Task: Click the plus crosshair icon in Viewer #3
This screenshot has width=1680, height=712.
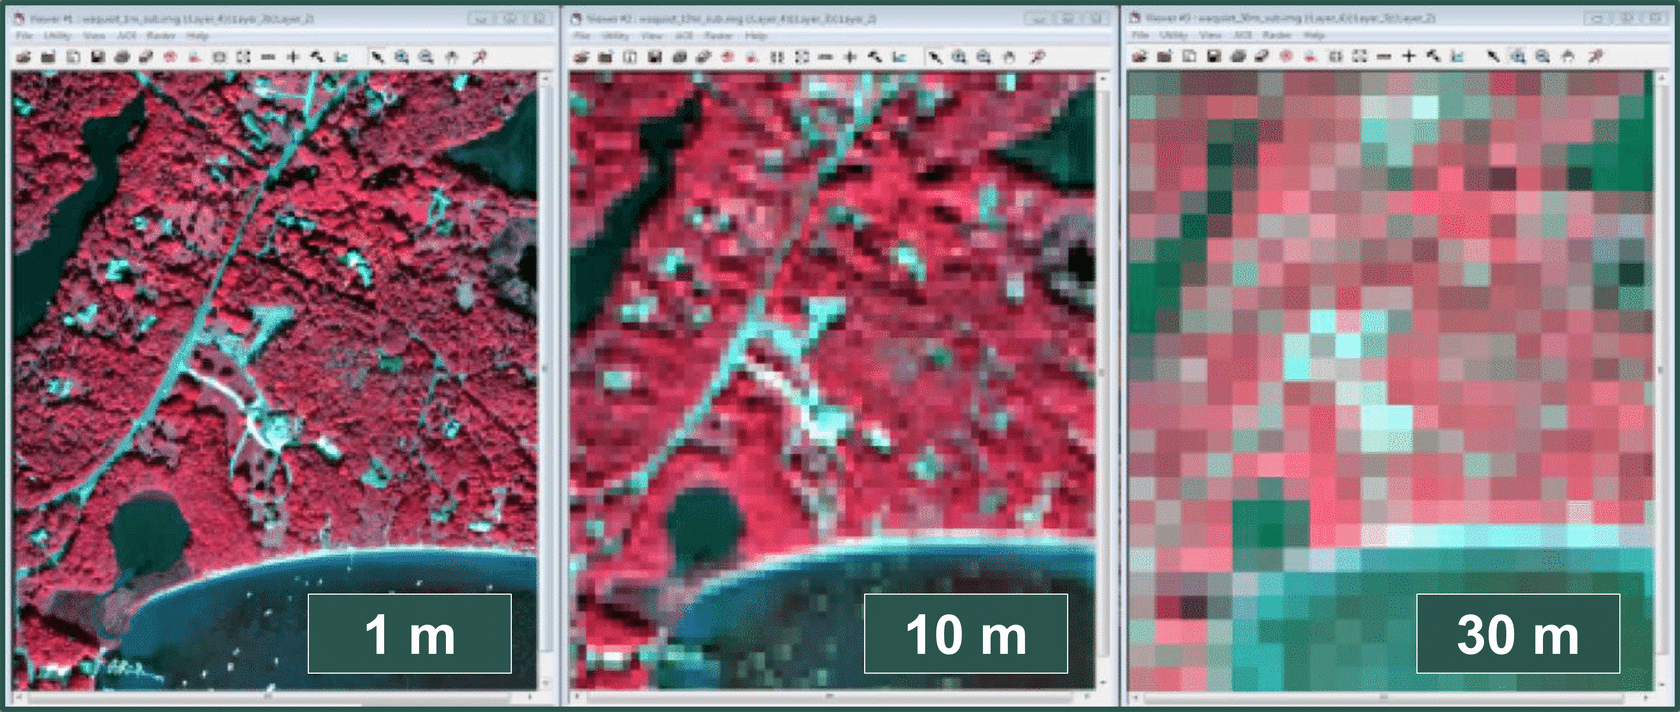Action: (1409, 56)
